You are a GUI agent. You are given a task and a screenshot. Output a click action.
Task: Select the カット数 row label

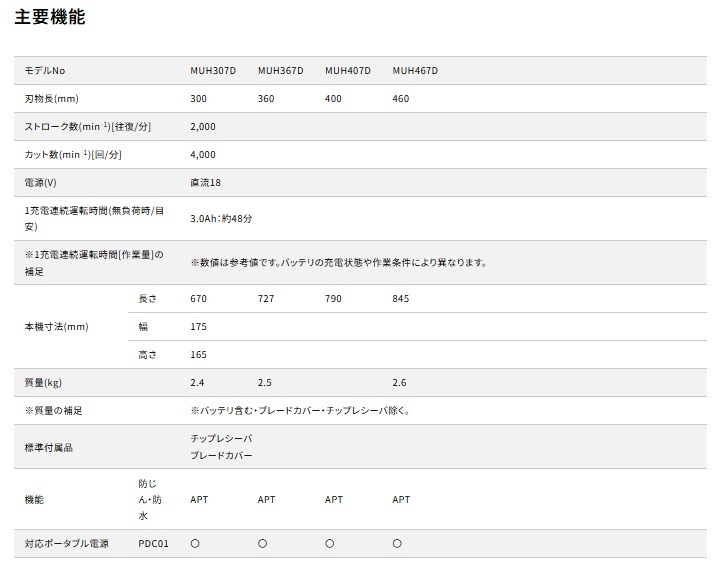tap(73, 155)
